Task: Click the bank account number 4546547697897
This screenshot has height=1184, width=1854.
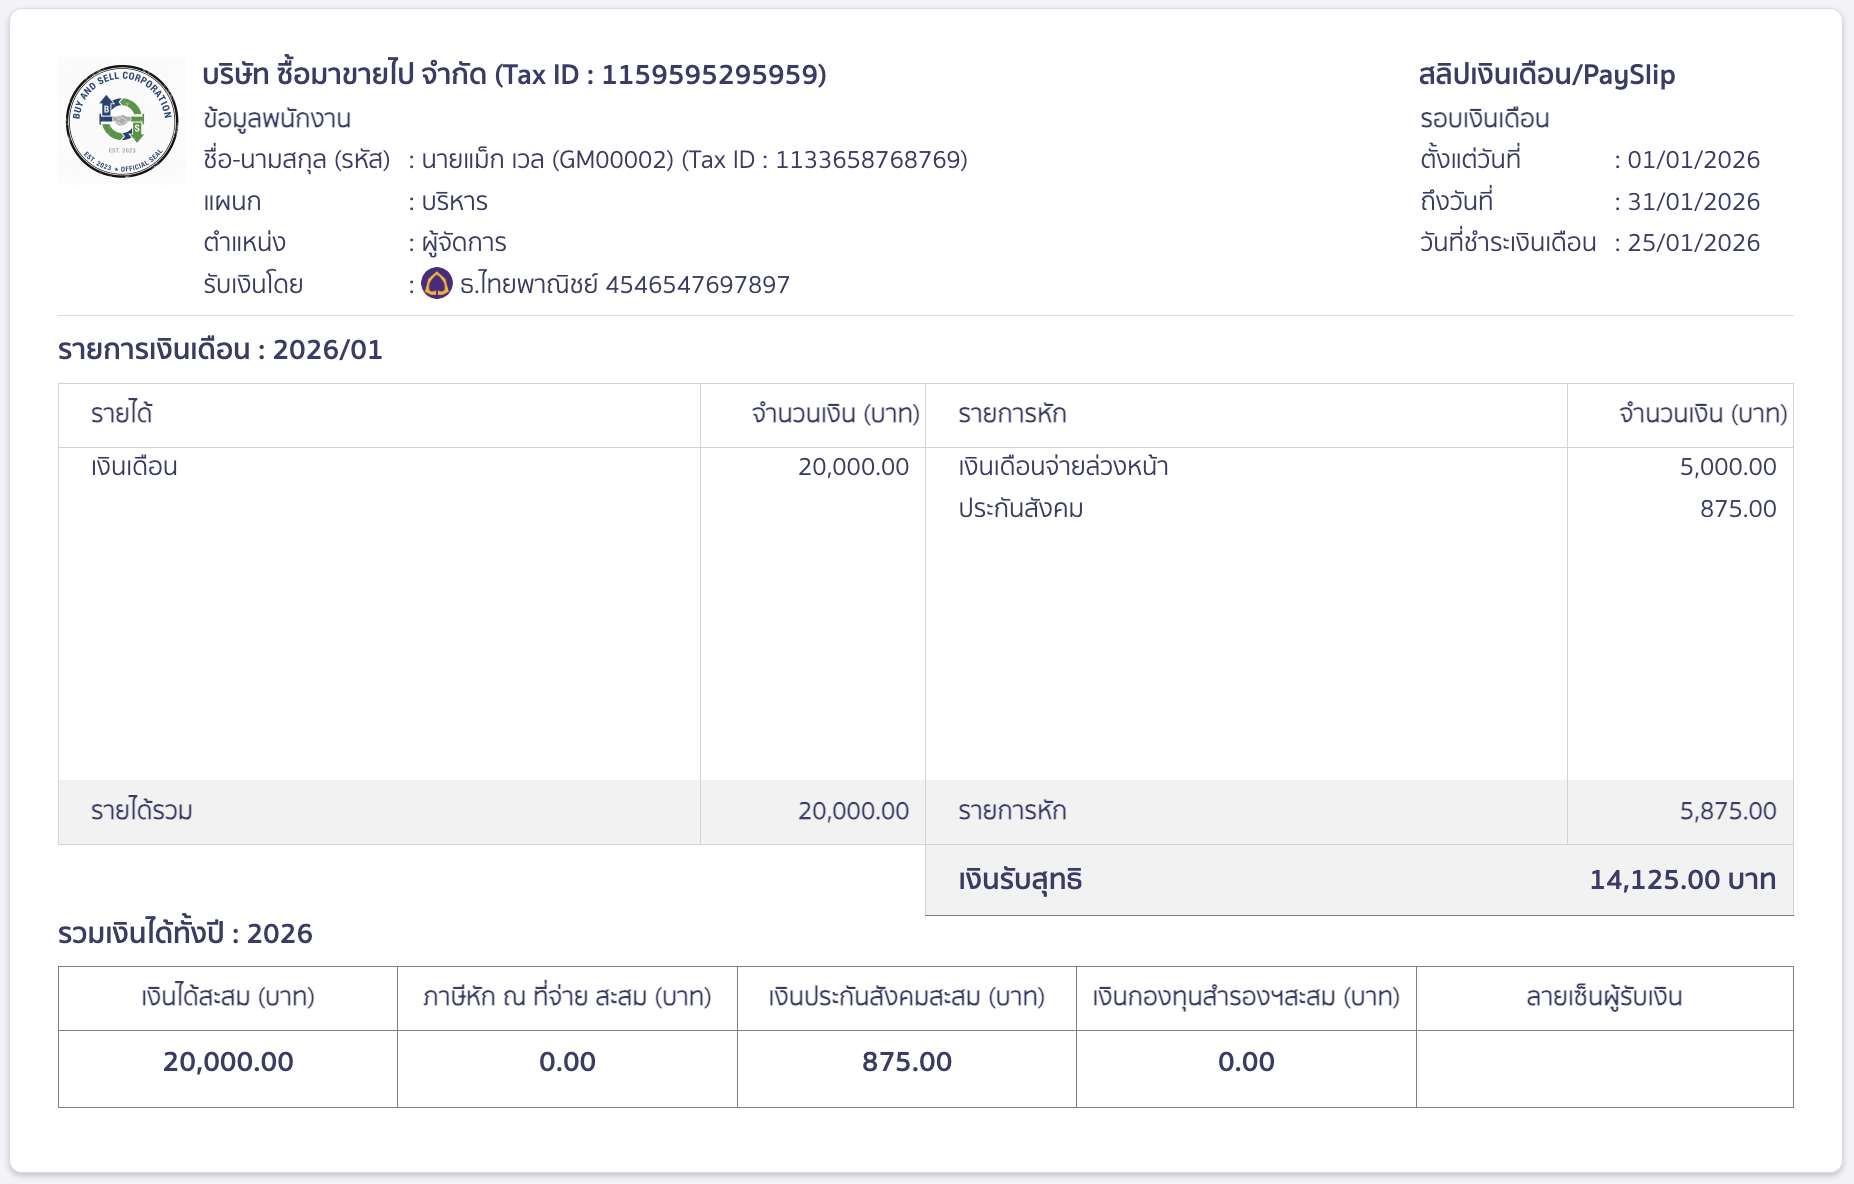Action: 697,285
